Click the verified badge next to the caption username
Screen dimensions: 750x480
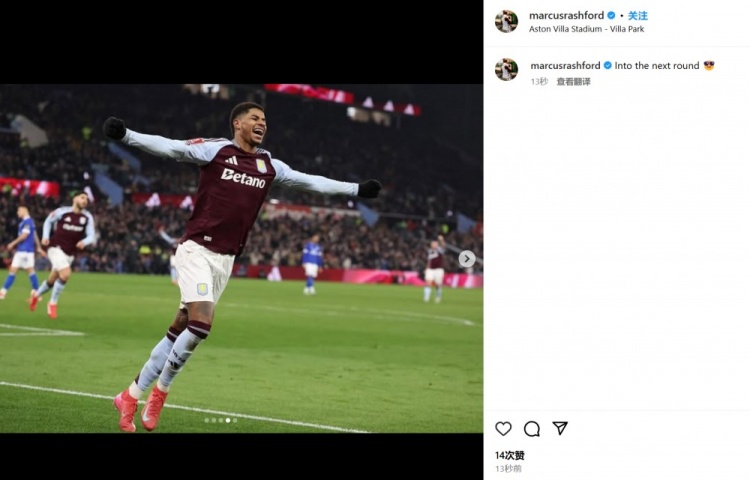pos(607,66)
